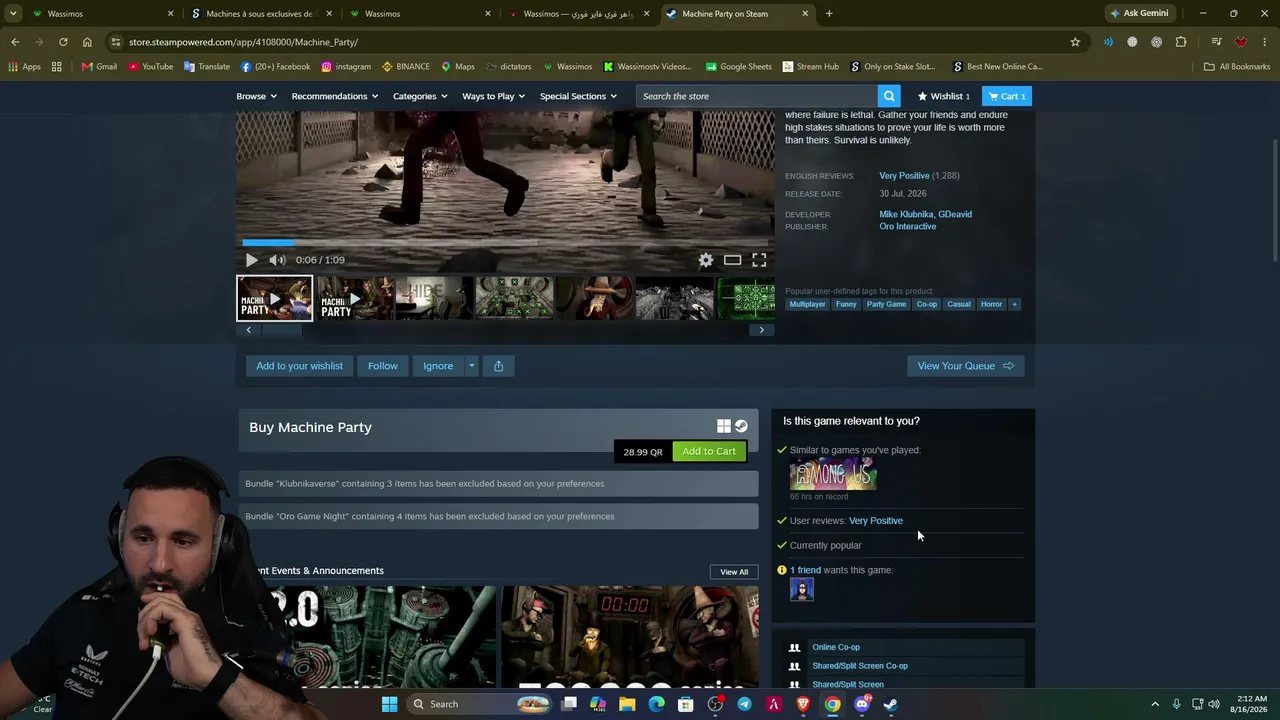
Task: Open the BINANCE bookmark
Action: tap(405, 67)
